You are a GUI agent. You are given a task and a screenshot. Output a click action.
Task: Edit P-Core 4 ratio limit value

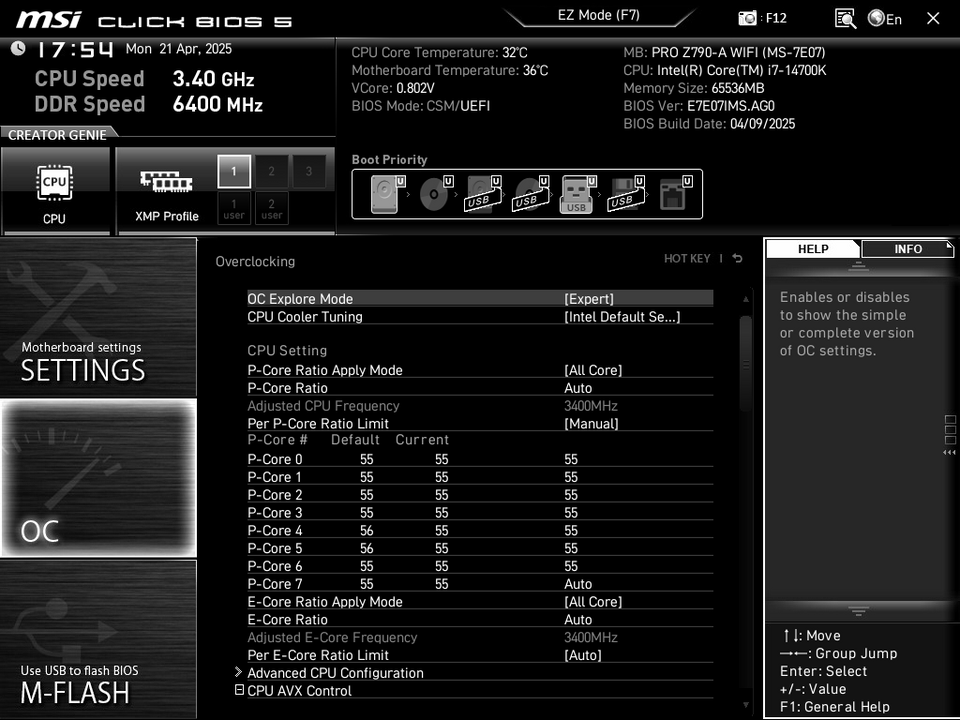[571, 530]
